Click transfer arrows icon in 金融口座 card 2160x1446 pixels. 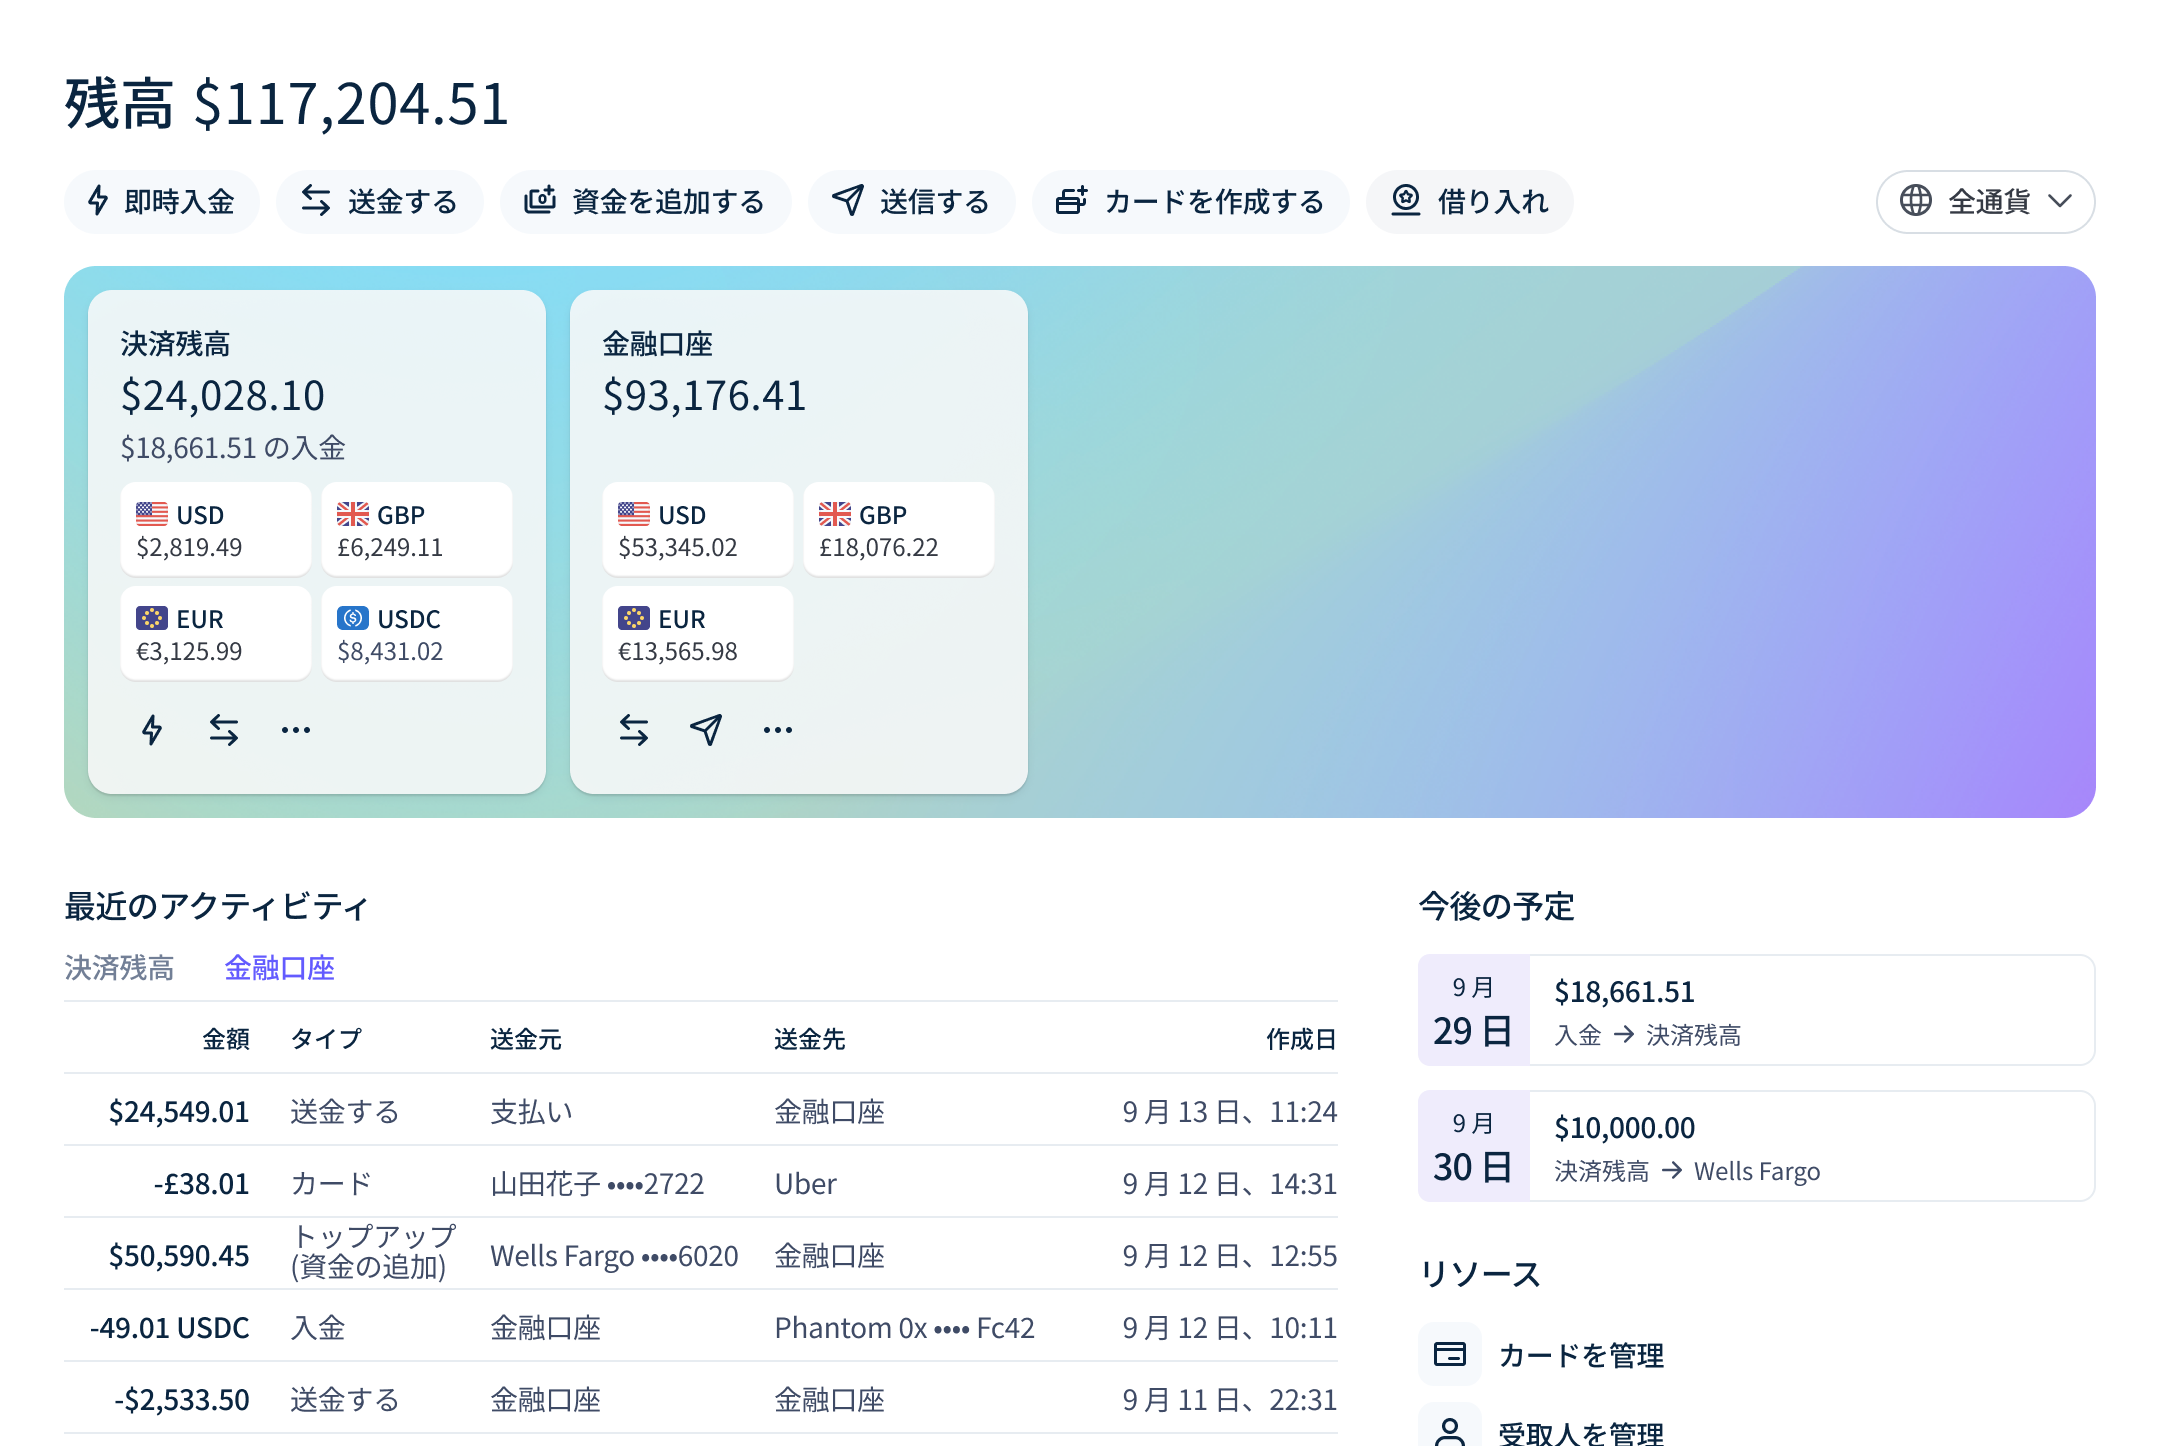pyautogui.click(x=634, y=730)
